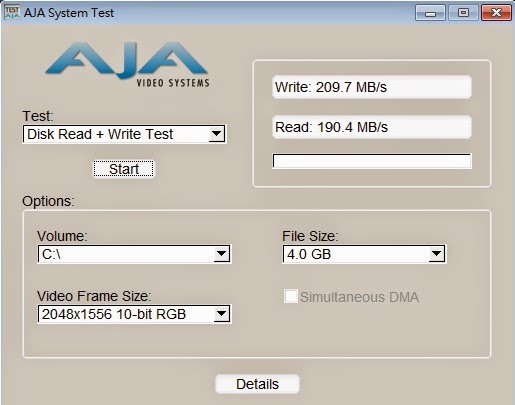Toggle the Simultaneous DMA checkbox
Viewport: 515px width, 405px height.
pos(291,296)
